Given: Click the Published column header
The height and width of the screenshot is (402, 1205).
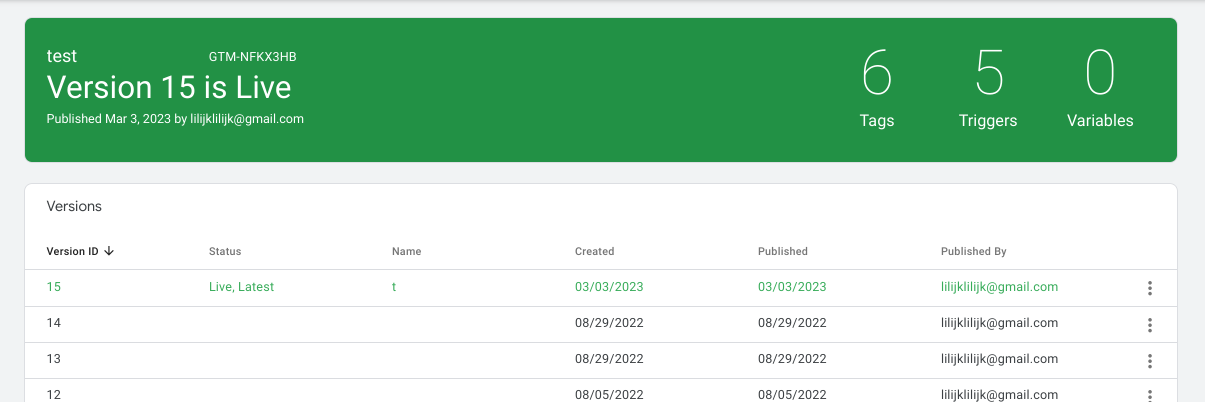Looking at the screenshot, I should (x=783, y=251).
